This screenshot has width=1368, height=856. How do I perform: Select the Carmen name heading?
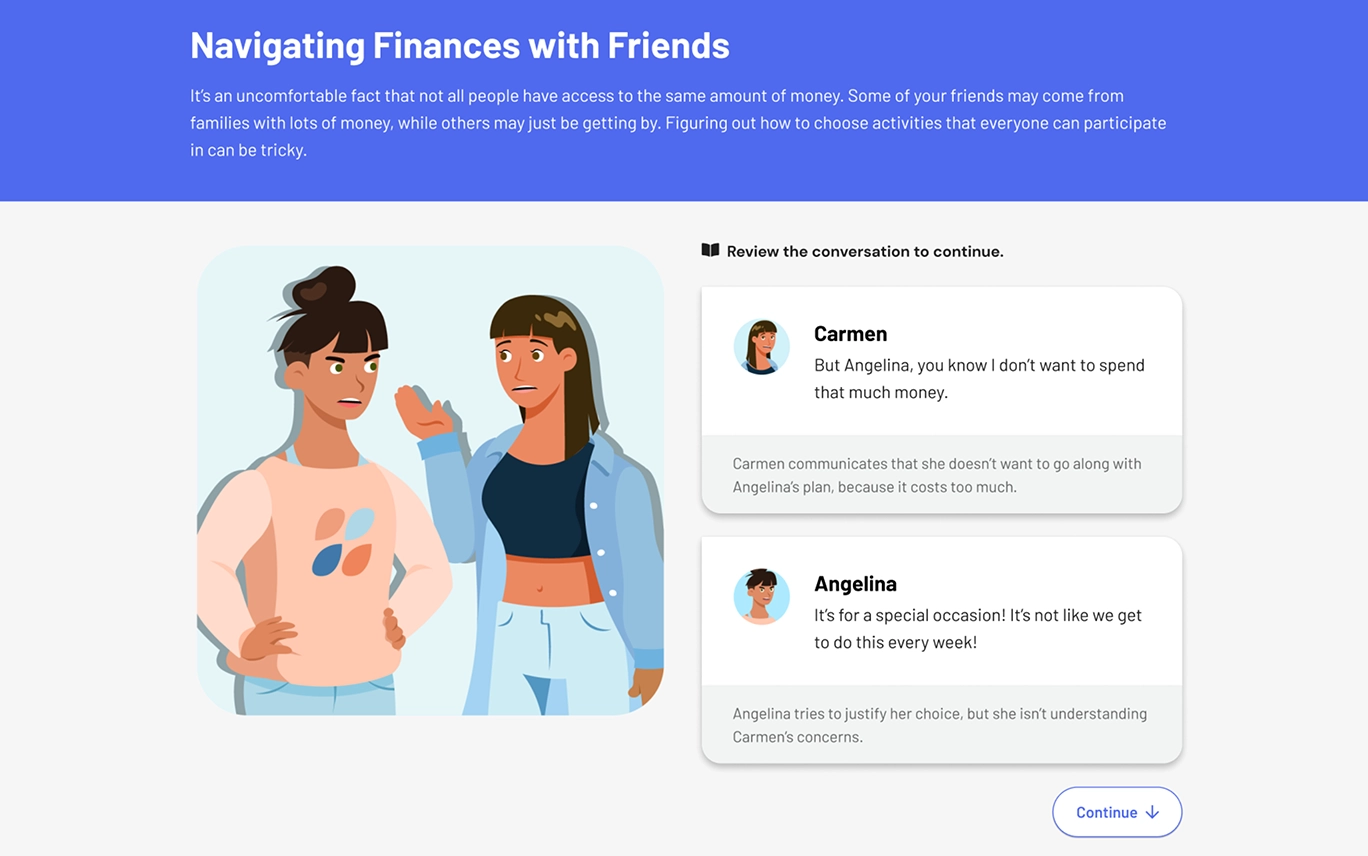(x=850, y=334)
